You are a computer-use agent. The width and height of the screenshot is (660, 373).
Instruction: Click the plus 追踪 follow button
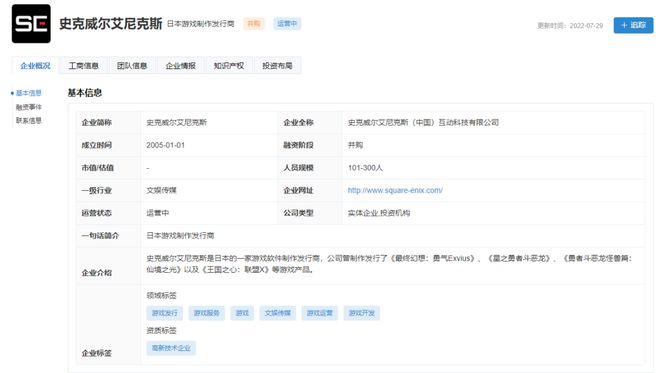(633, 25)
